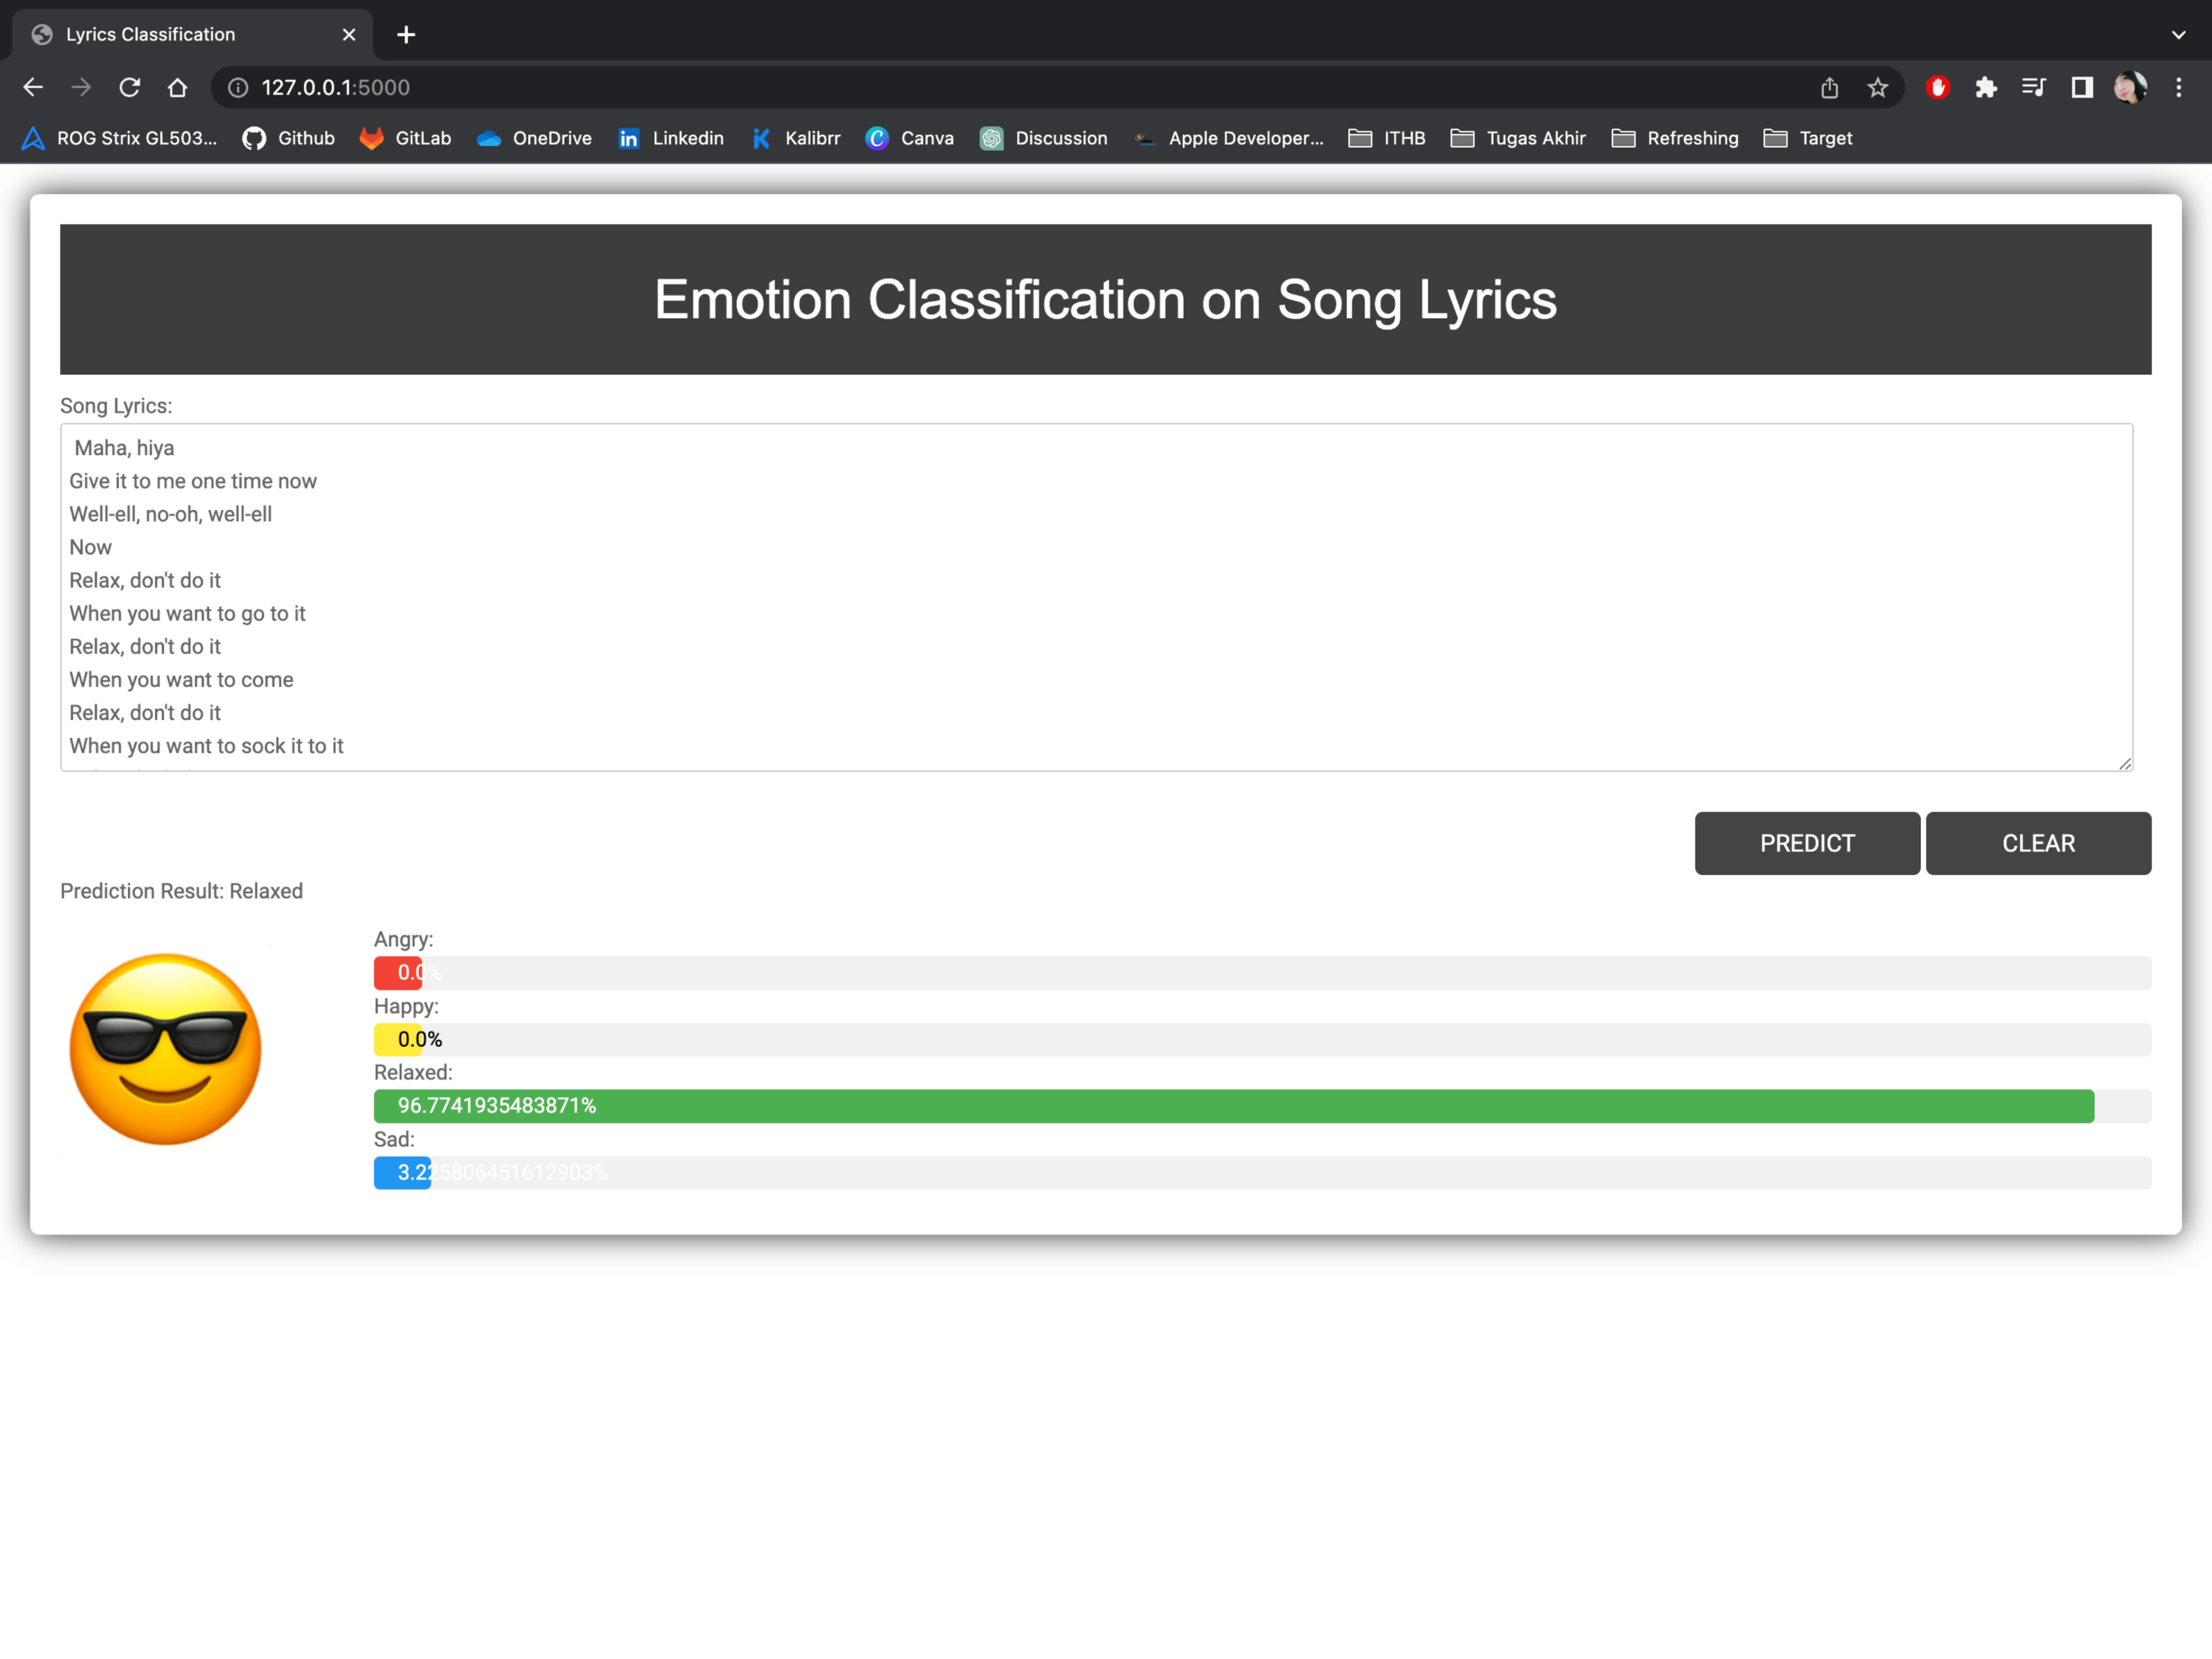
Task: Click the red ad blocker extension icon
Action: coord(1937,88)
